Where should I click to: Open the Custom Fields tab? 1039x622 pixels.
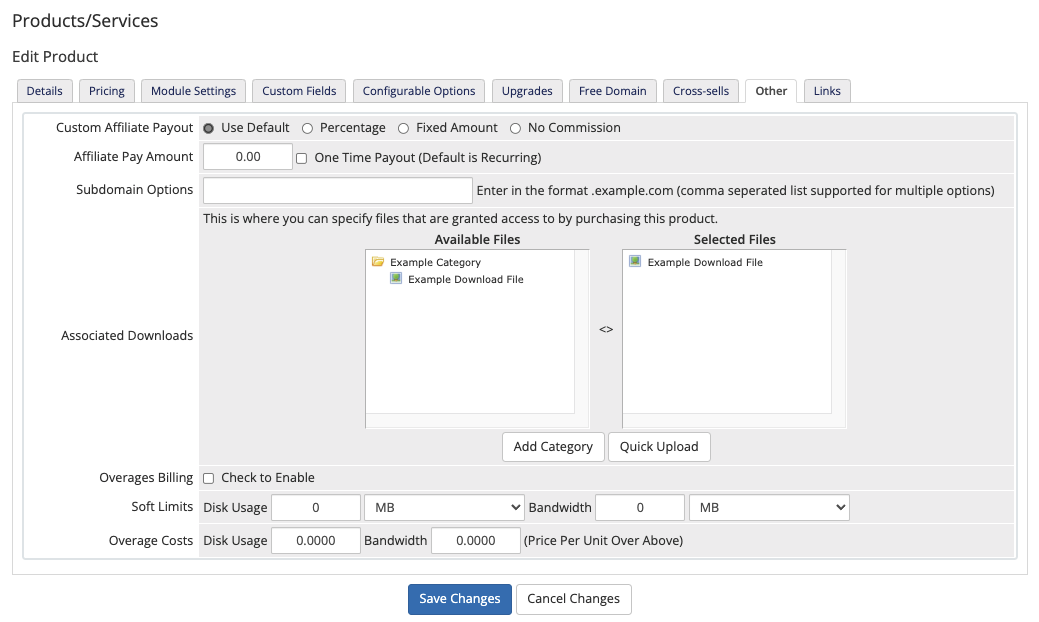coord(299,91)
